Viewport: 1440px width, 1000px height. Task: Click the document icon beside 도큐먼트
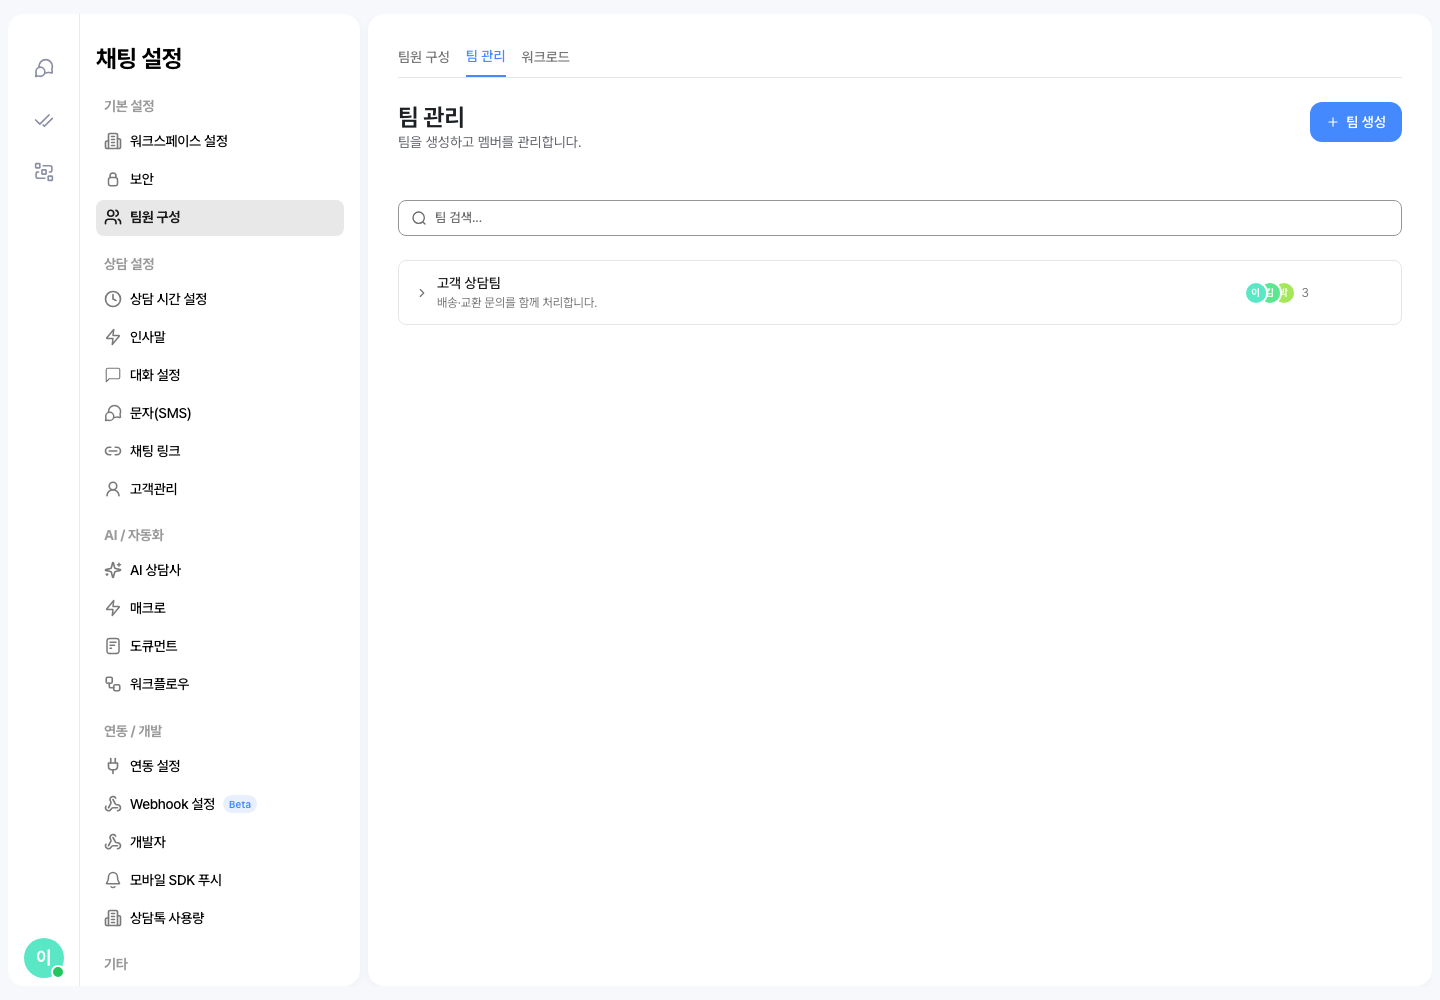(x=113, y=646)
